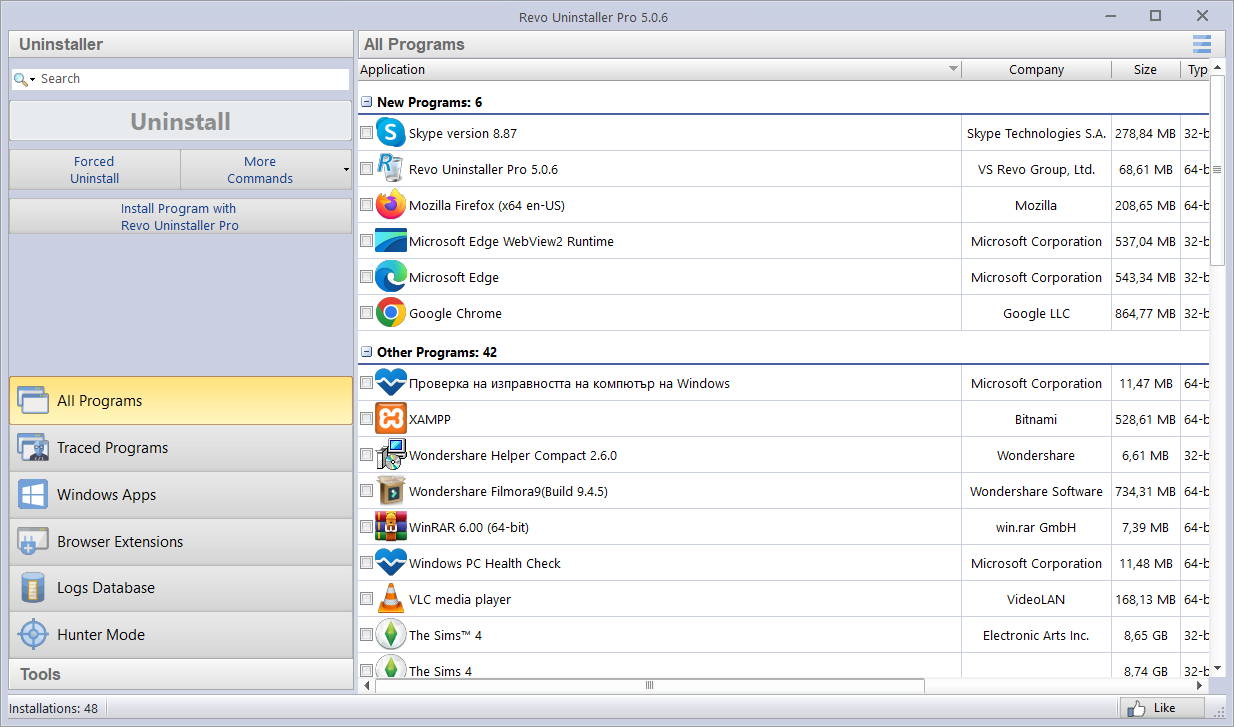Click the WinRAR icon
1234x727 pixels.
pos(390,527)
